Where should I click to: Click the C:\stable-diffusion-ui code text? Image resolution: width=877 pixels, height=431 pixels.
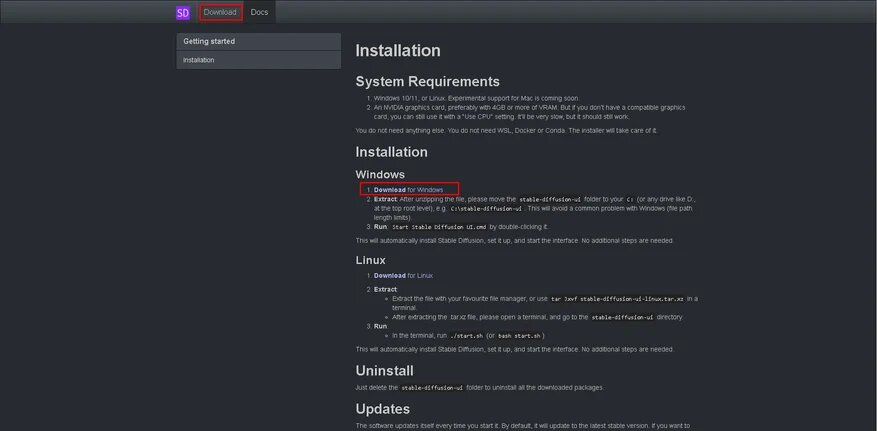(x=486, y=209)
